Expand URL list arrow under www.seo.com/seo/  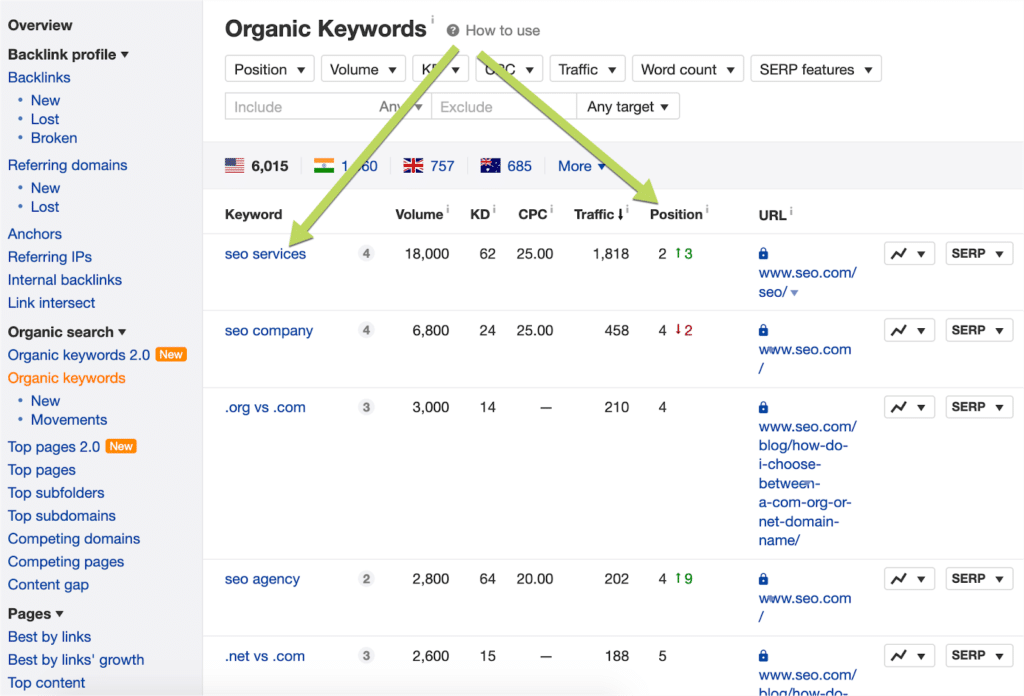794,293
